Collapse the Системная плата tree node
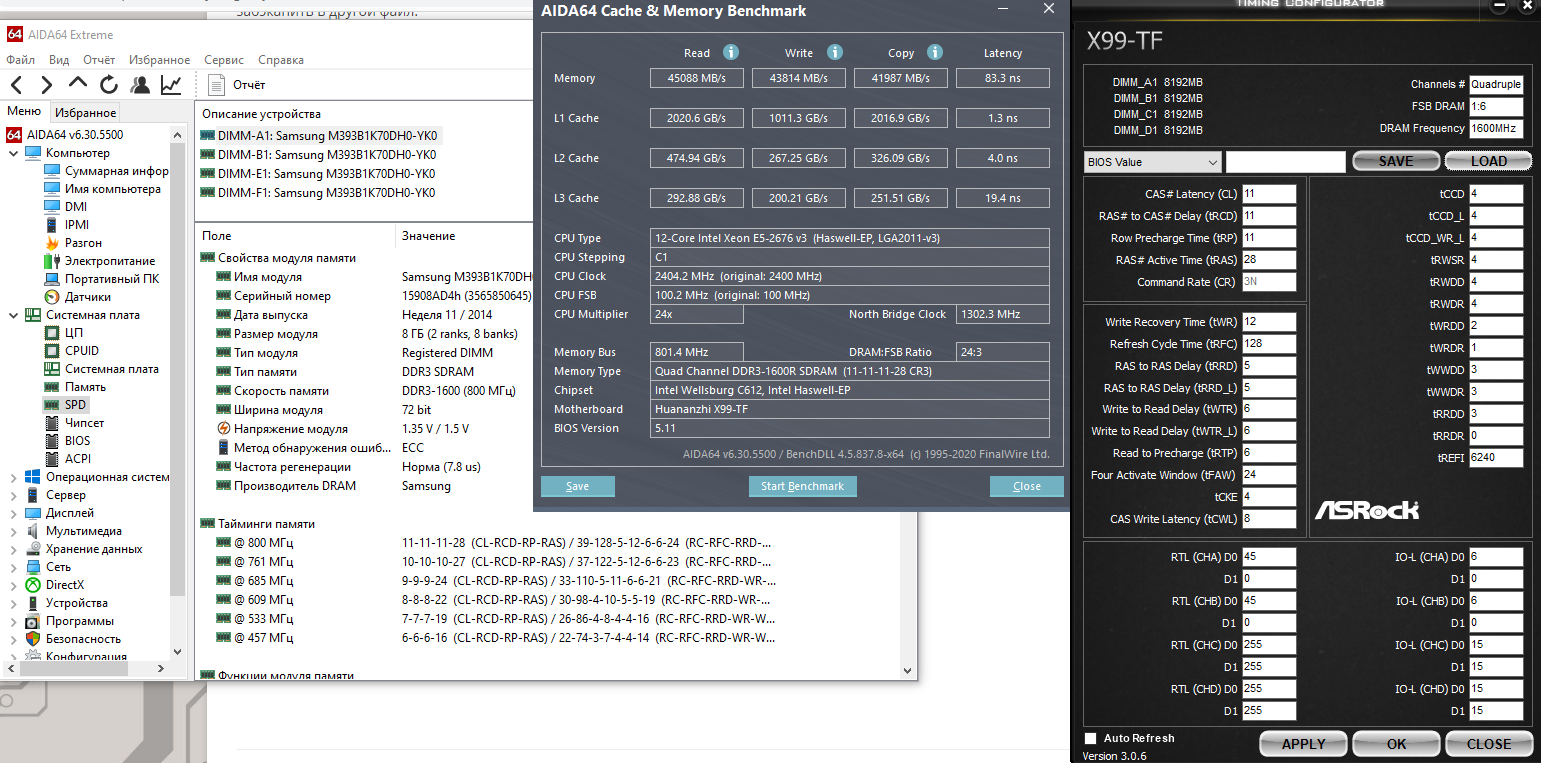 click(13, 315)
